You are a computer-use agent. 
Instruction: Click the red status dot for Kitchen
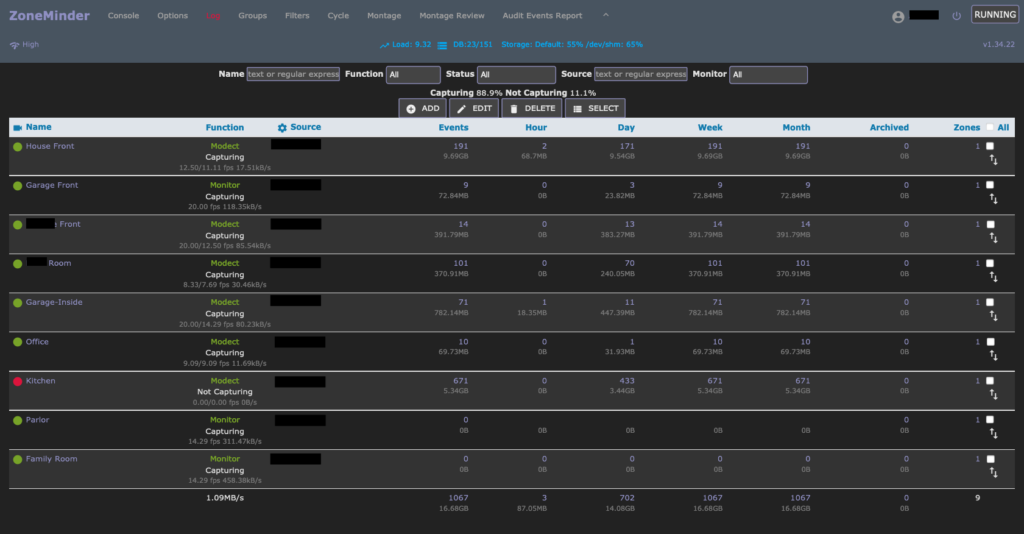coord(17,381)
